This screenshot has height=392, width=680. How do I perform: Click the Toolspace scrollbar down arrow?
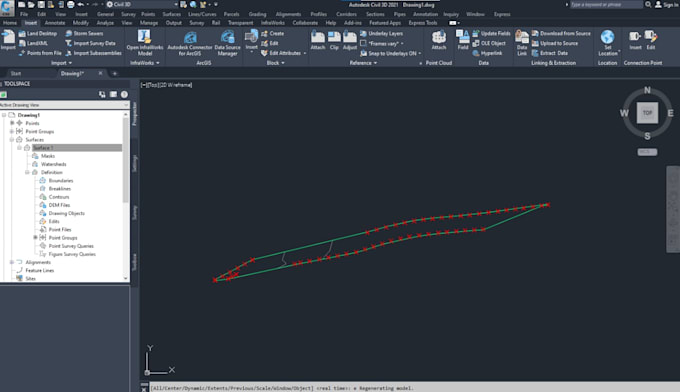click(x=126, y=278)
